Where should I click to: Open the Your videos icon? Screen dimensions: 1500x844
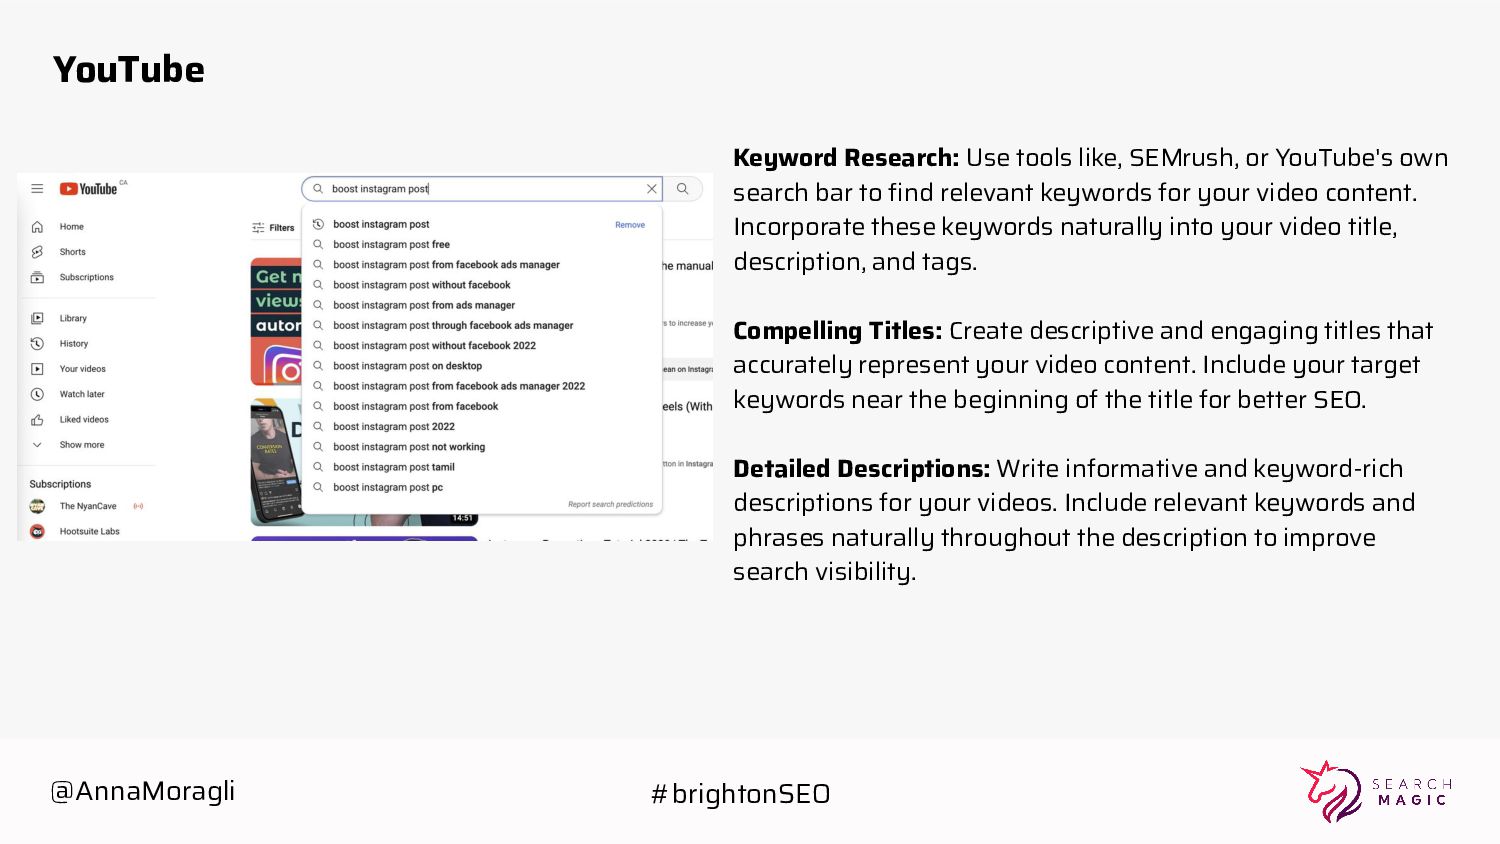point(37,369)
